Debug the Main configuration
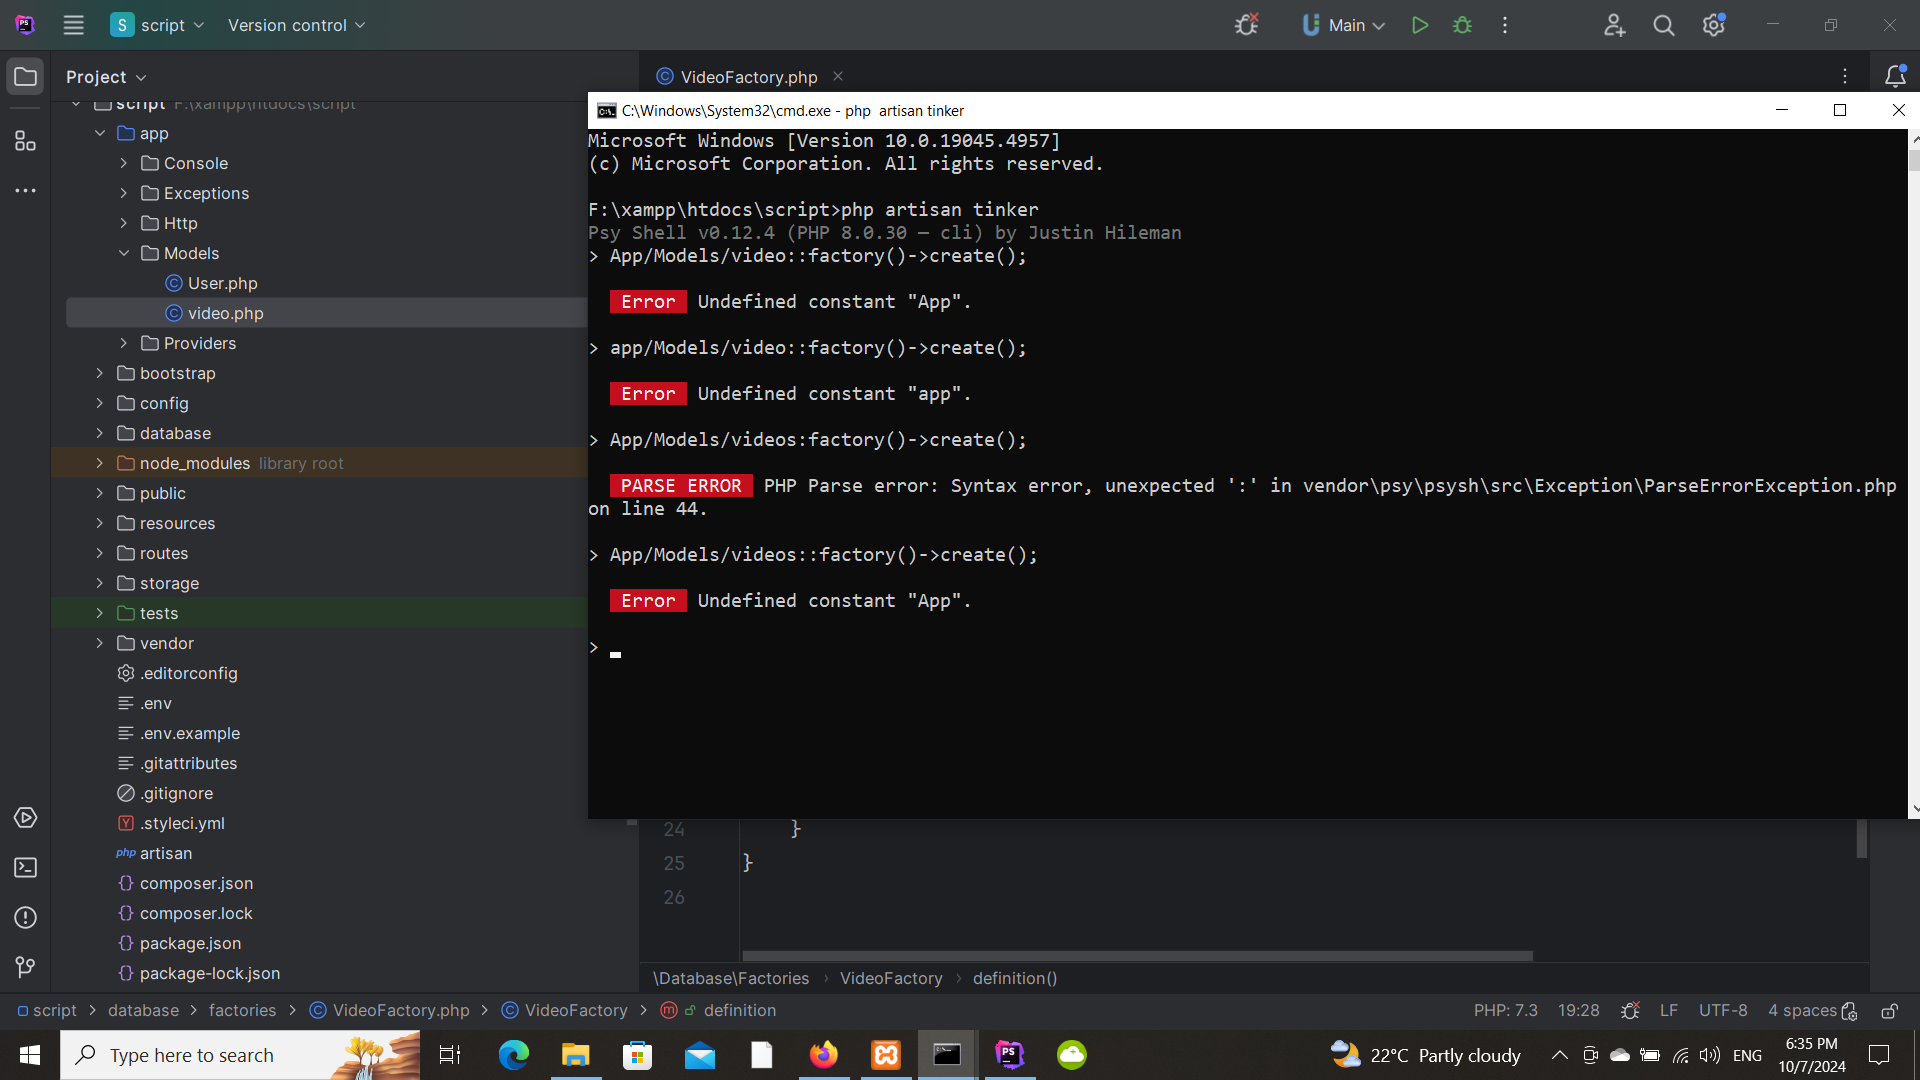1920x1080 pixels. (x=1462, y=25)
